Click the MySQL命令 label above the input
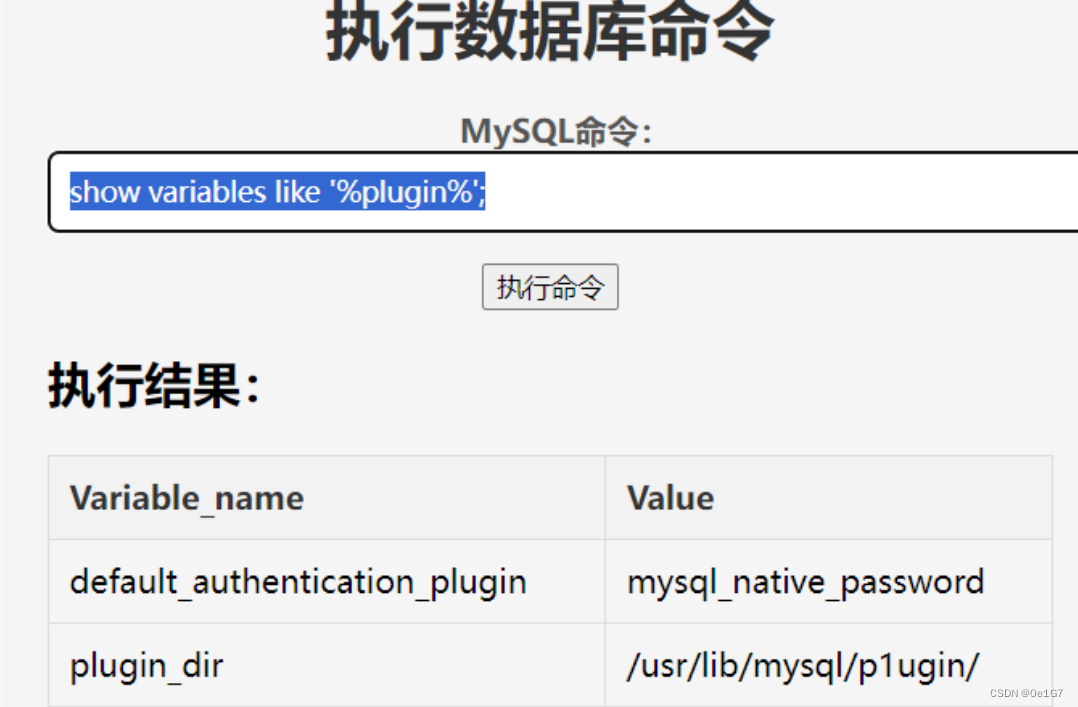The height and width of the screenshot is (707, 1078). pyautogui.click(x=554, y=131)
